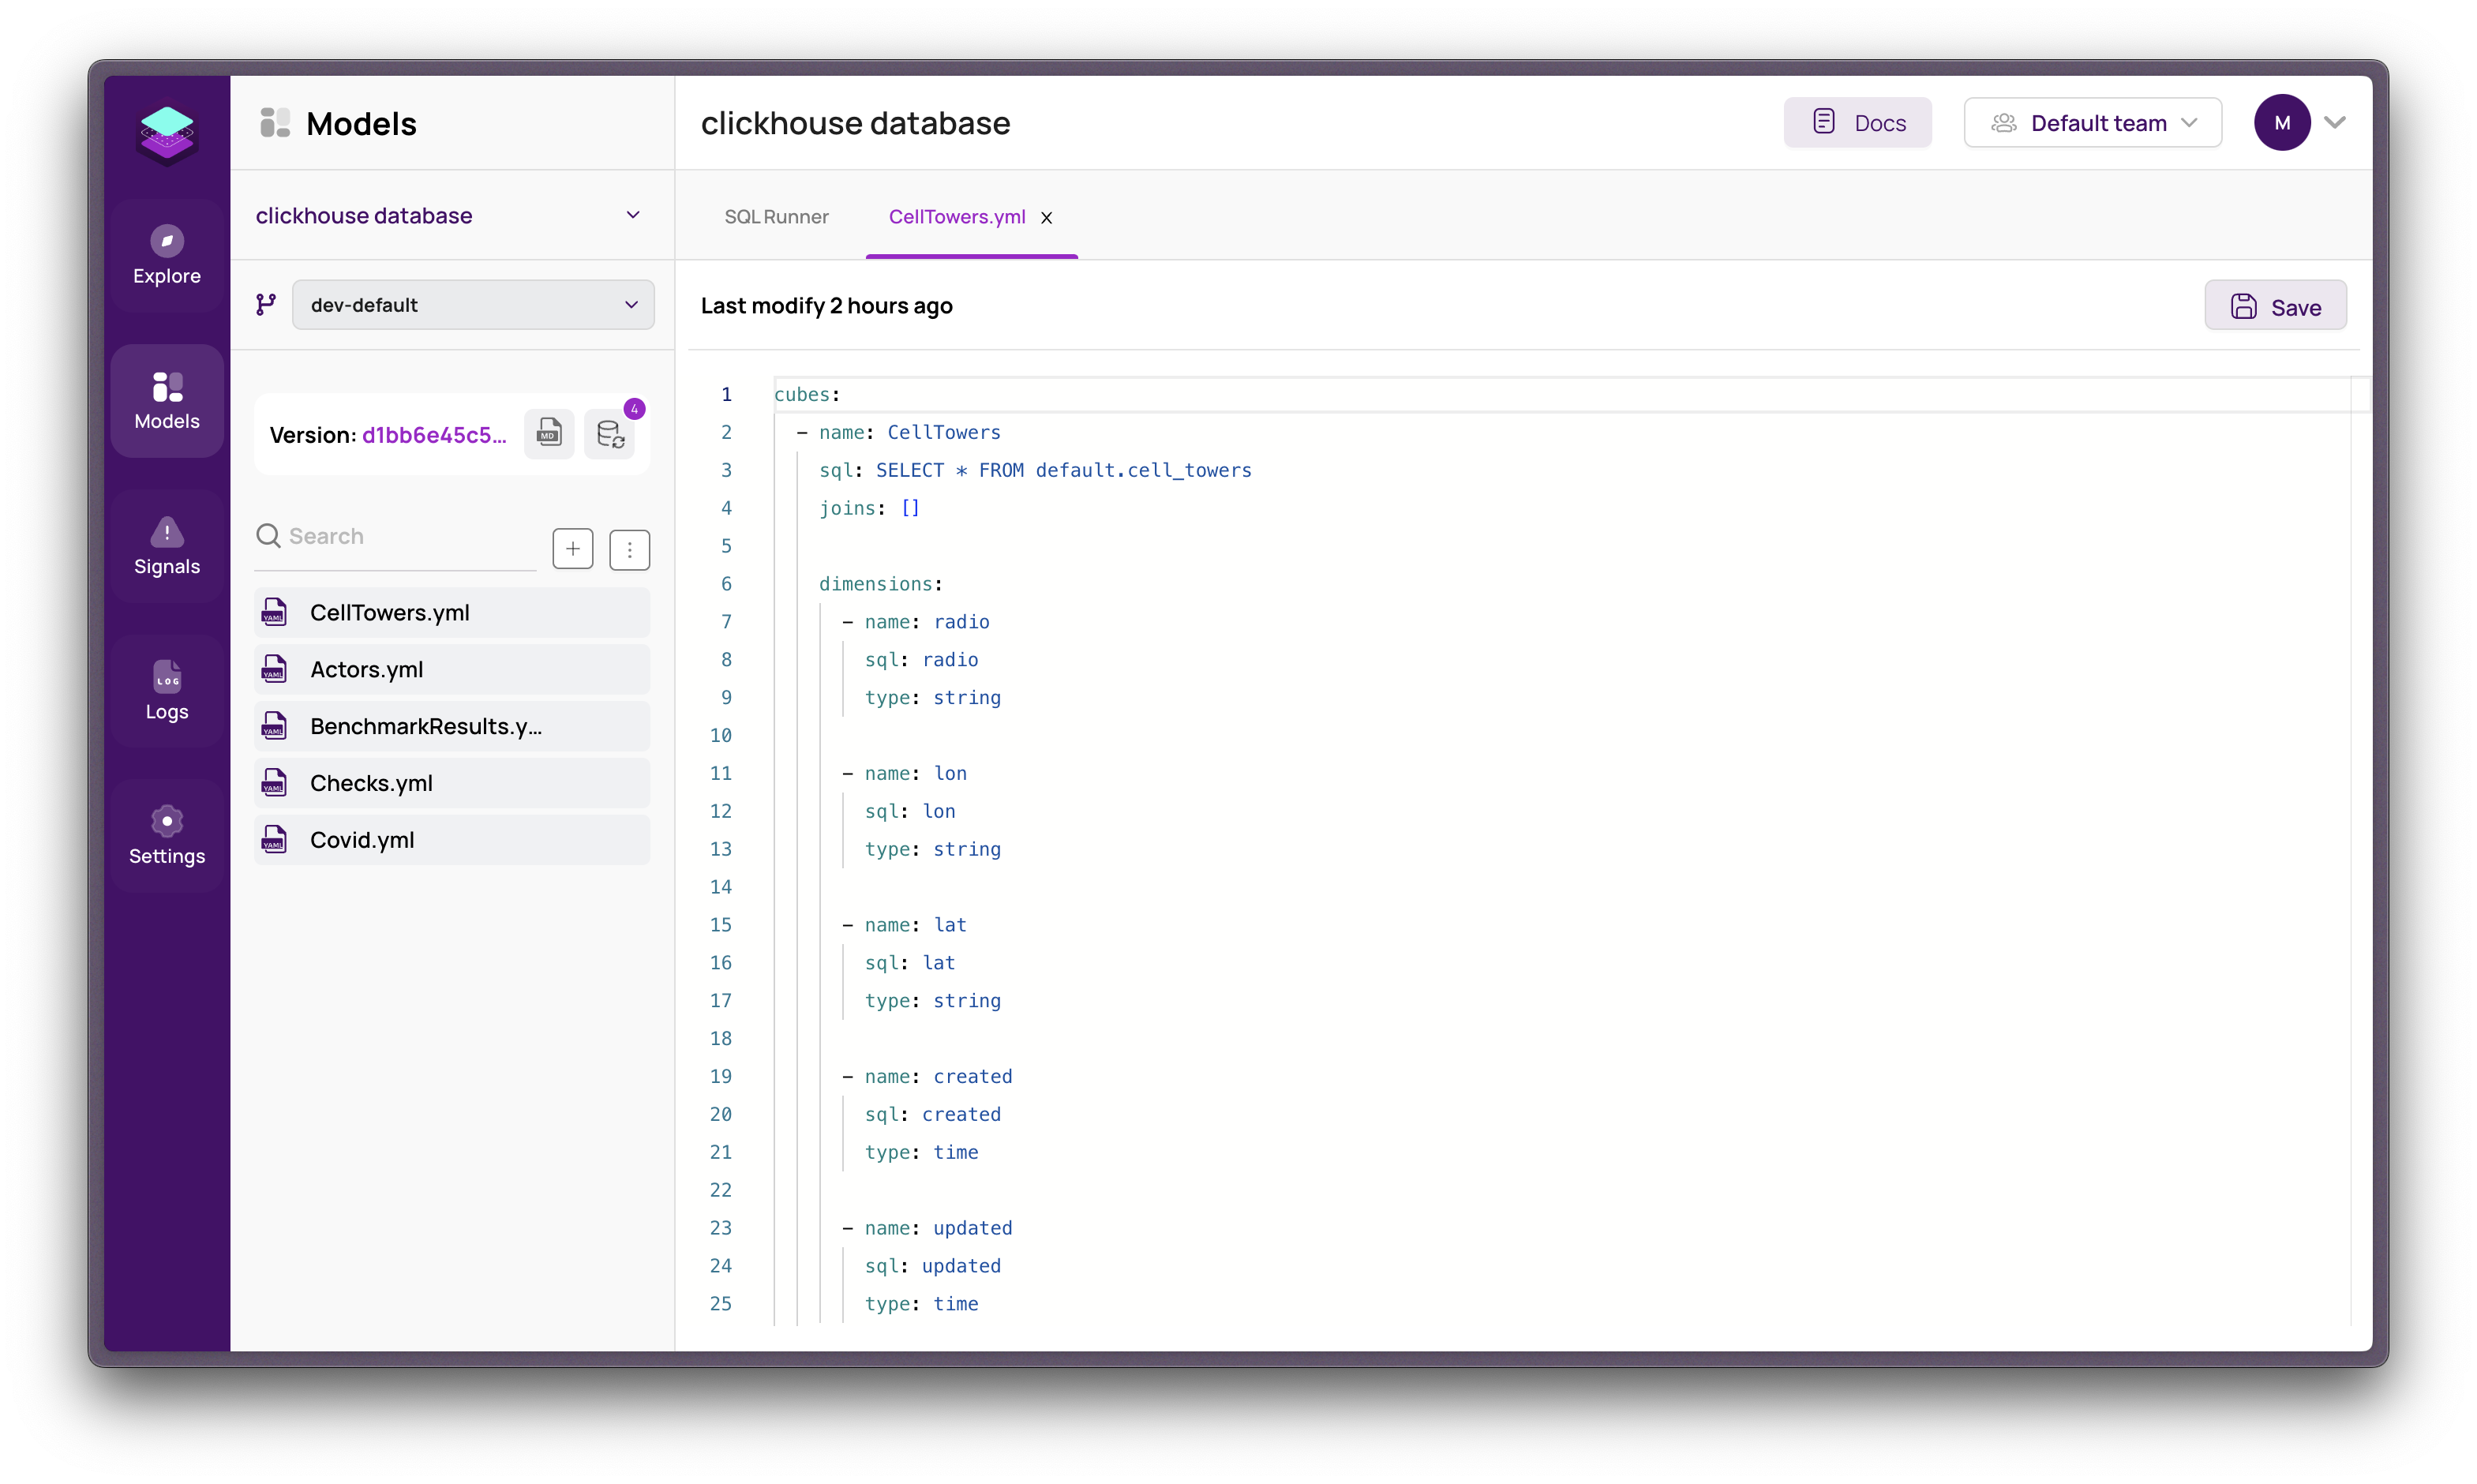The width and height of the screenshot is (2477, 1484).
Task: Open the Actors.yml model file
Action: pos(365,668)
